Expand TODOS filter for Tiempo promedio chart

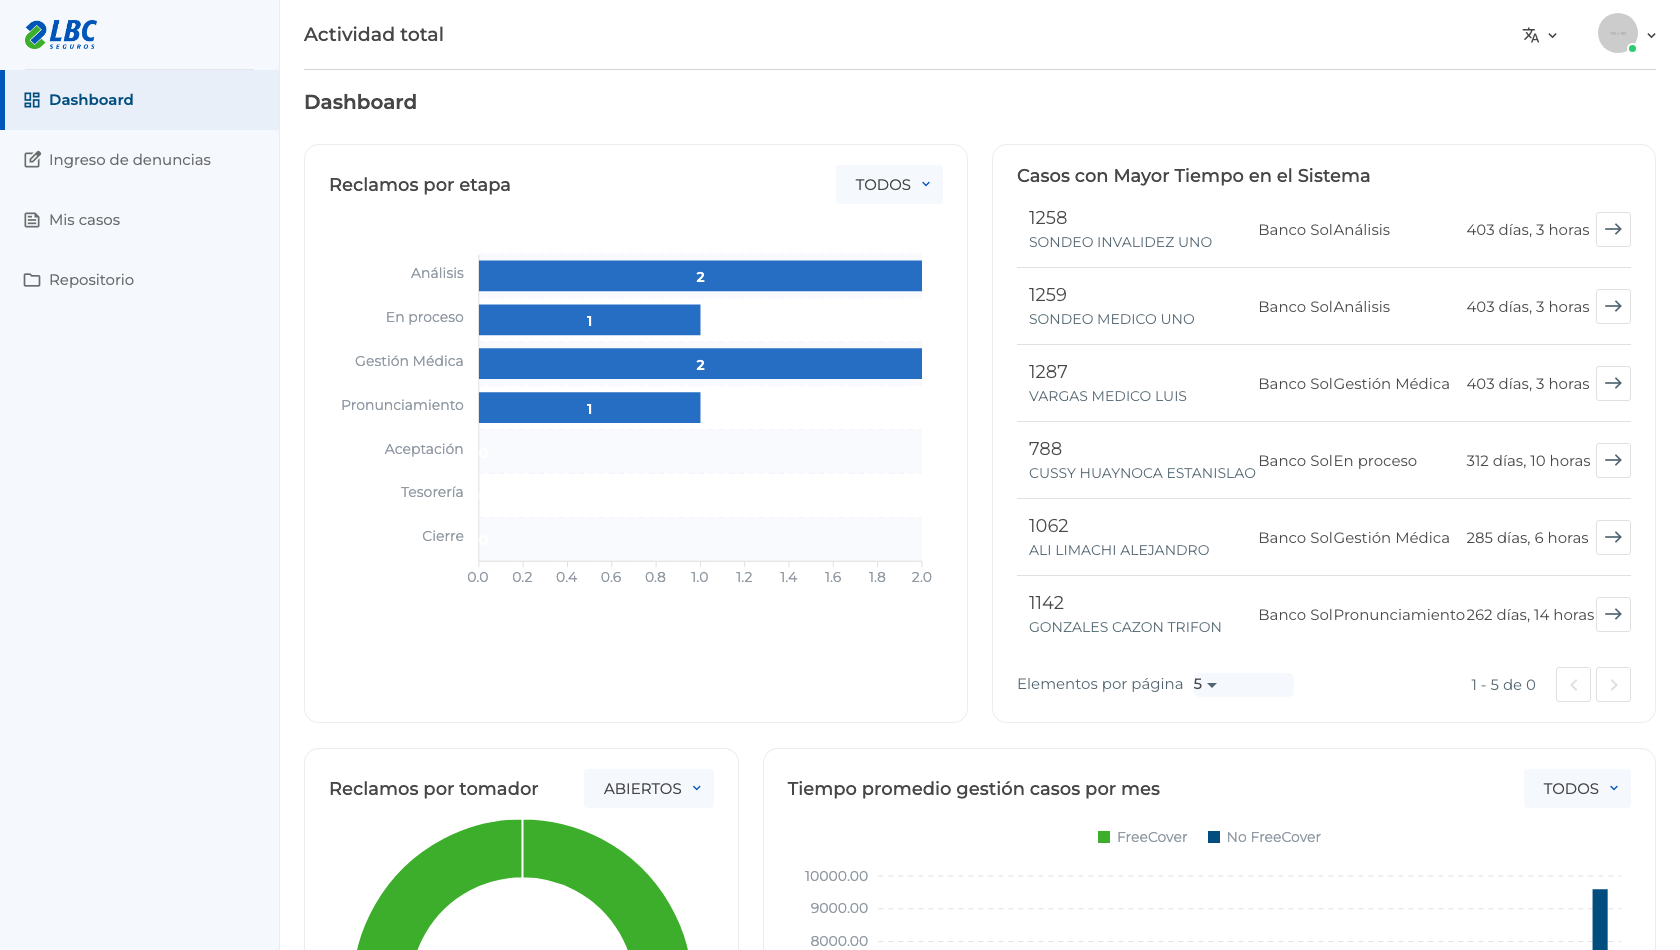[1577, 789]
